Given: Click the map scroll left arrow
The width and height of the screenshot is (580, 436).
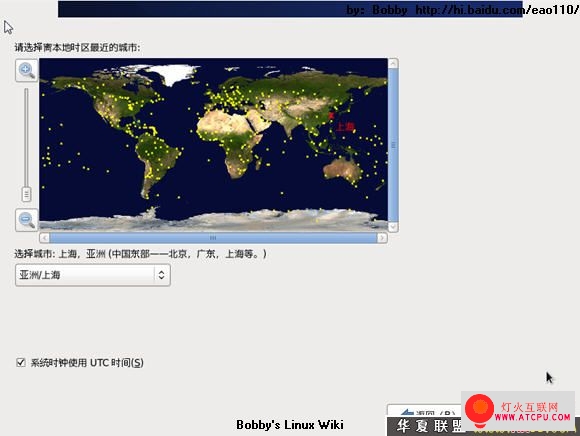Looking at the screenshot, I should point(44,238).
